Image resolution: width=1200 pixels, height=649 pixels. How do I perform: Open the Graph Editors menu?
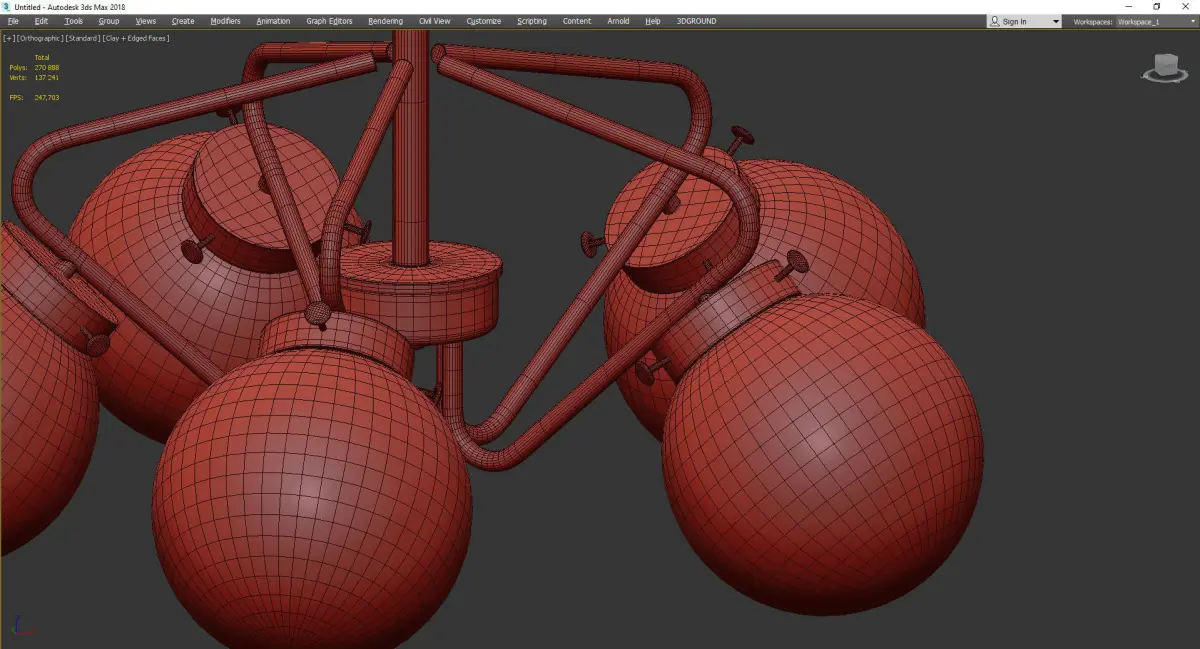[x=329, y=21]
